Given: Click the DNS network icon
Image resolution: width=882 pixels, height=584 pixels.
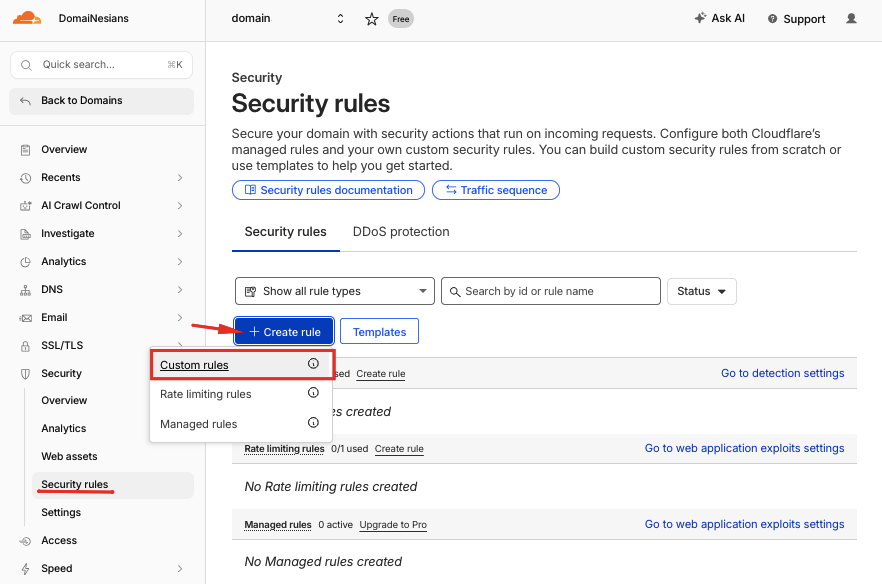Looking at the screenshot, I should [25, 290].
